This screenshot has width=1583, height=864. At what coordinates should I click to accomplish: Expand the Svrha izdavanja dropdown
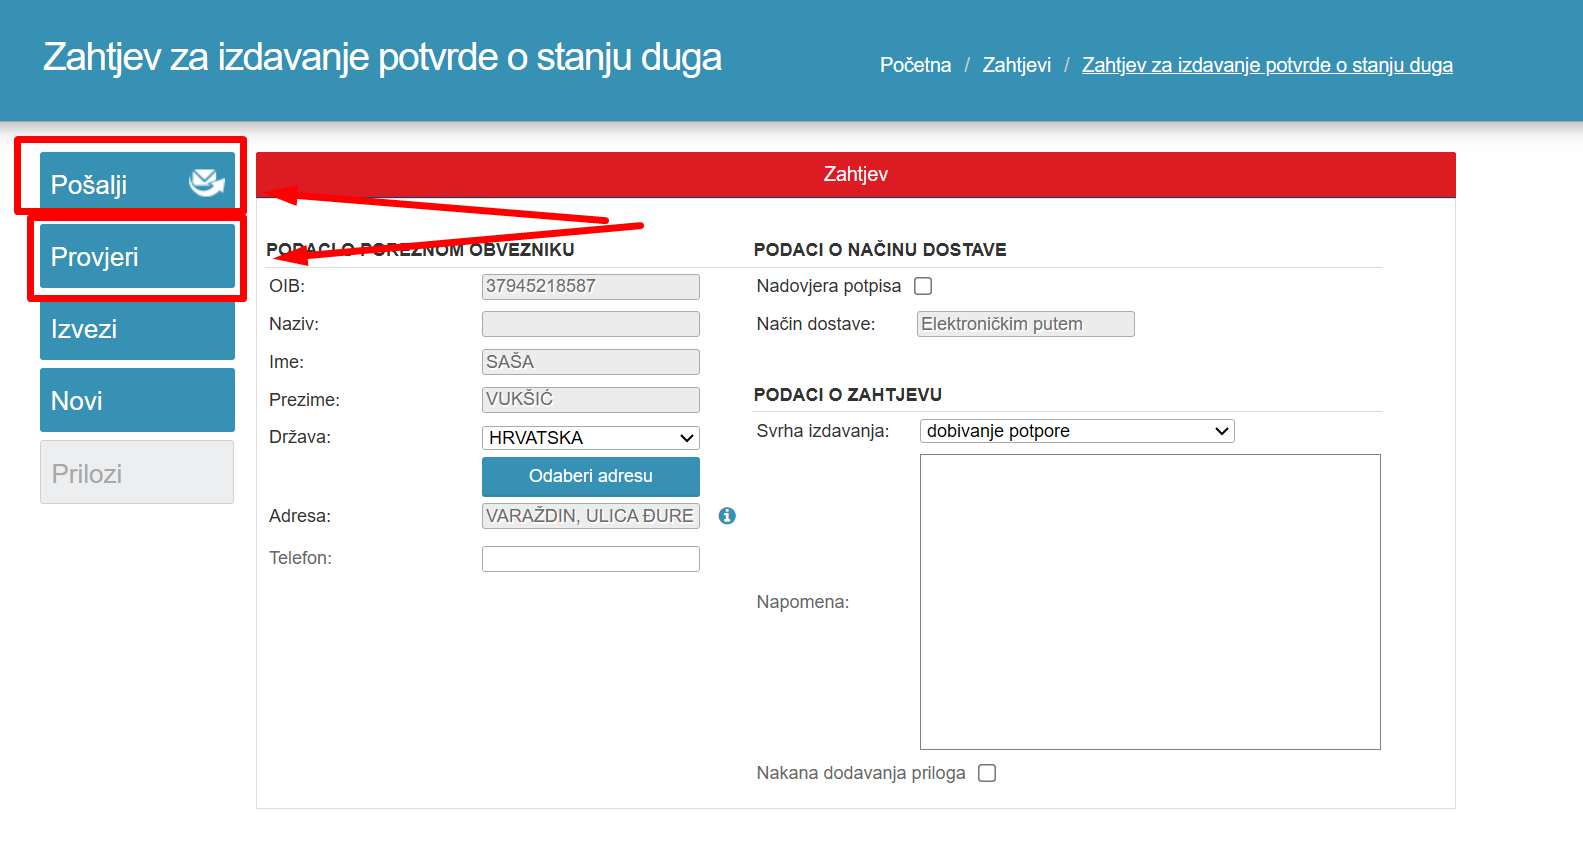click(1077, 431)
